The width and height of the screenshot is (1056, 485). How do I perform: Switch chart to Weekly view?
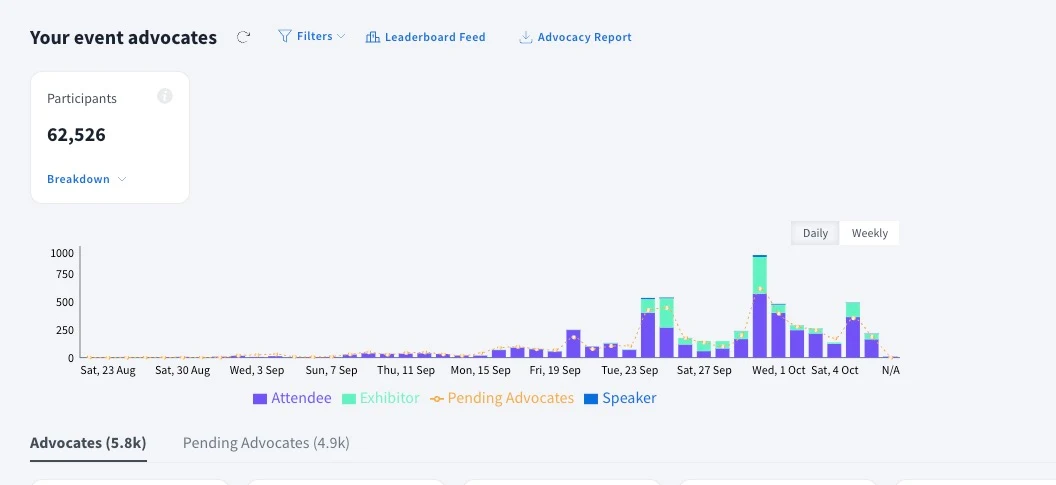(869, 233)
